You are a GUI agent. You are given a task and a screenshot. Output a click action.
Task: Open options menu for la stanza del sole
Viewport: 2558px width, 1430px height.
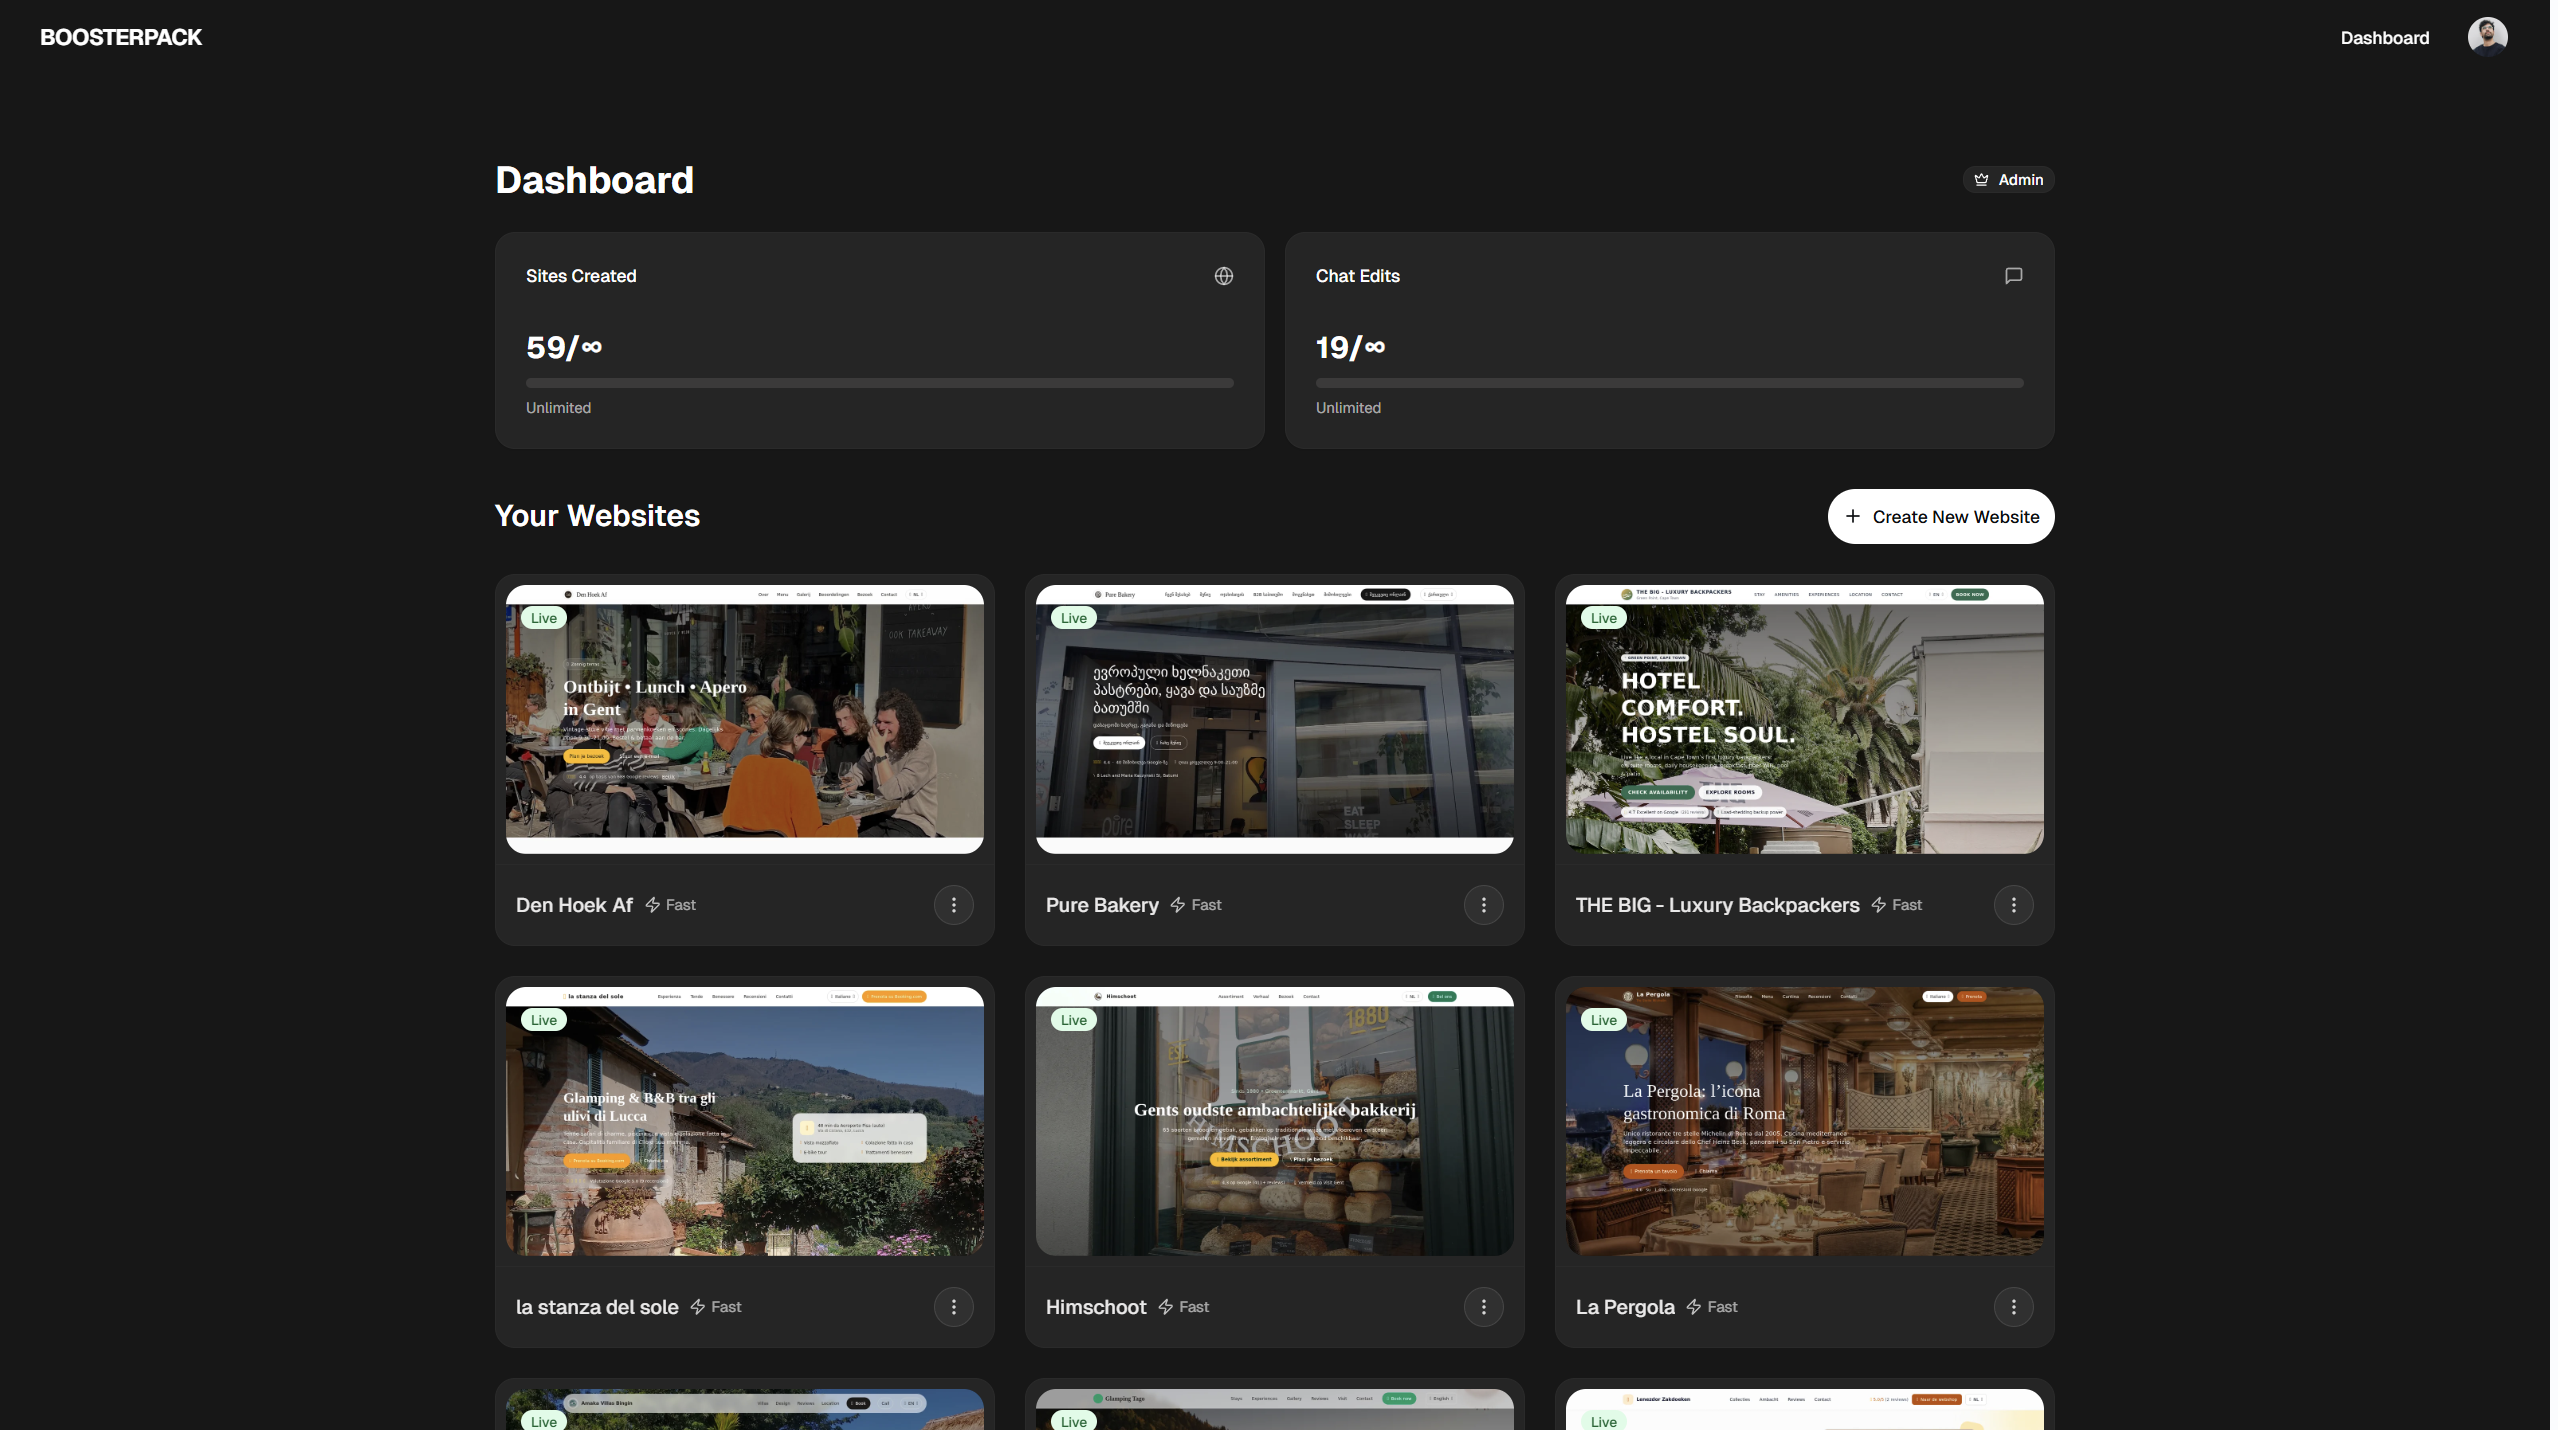(953, 1307)
